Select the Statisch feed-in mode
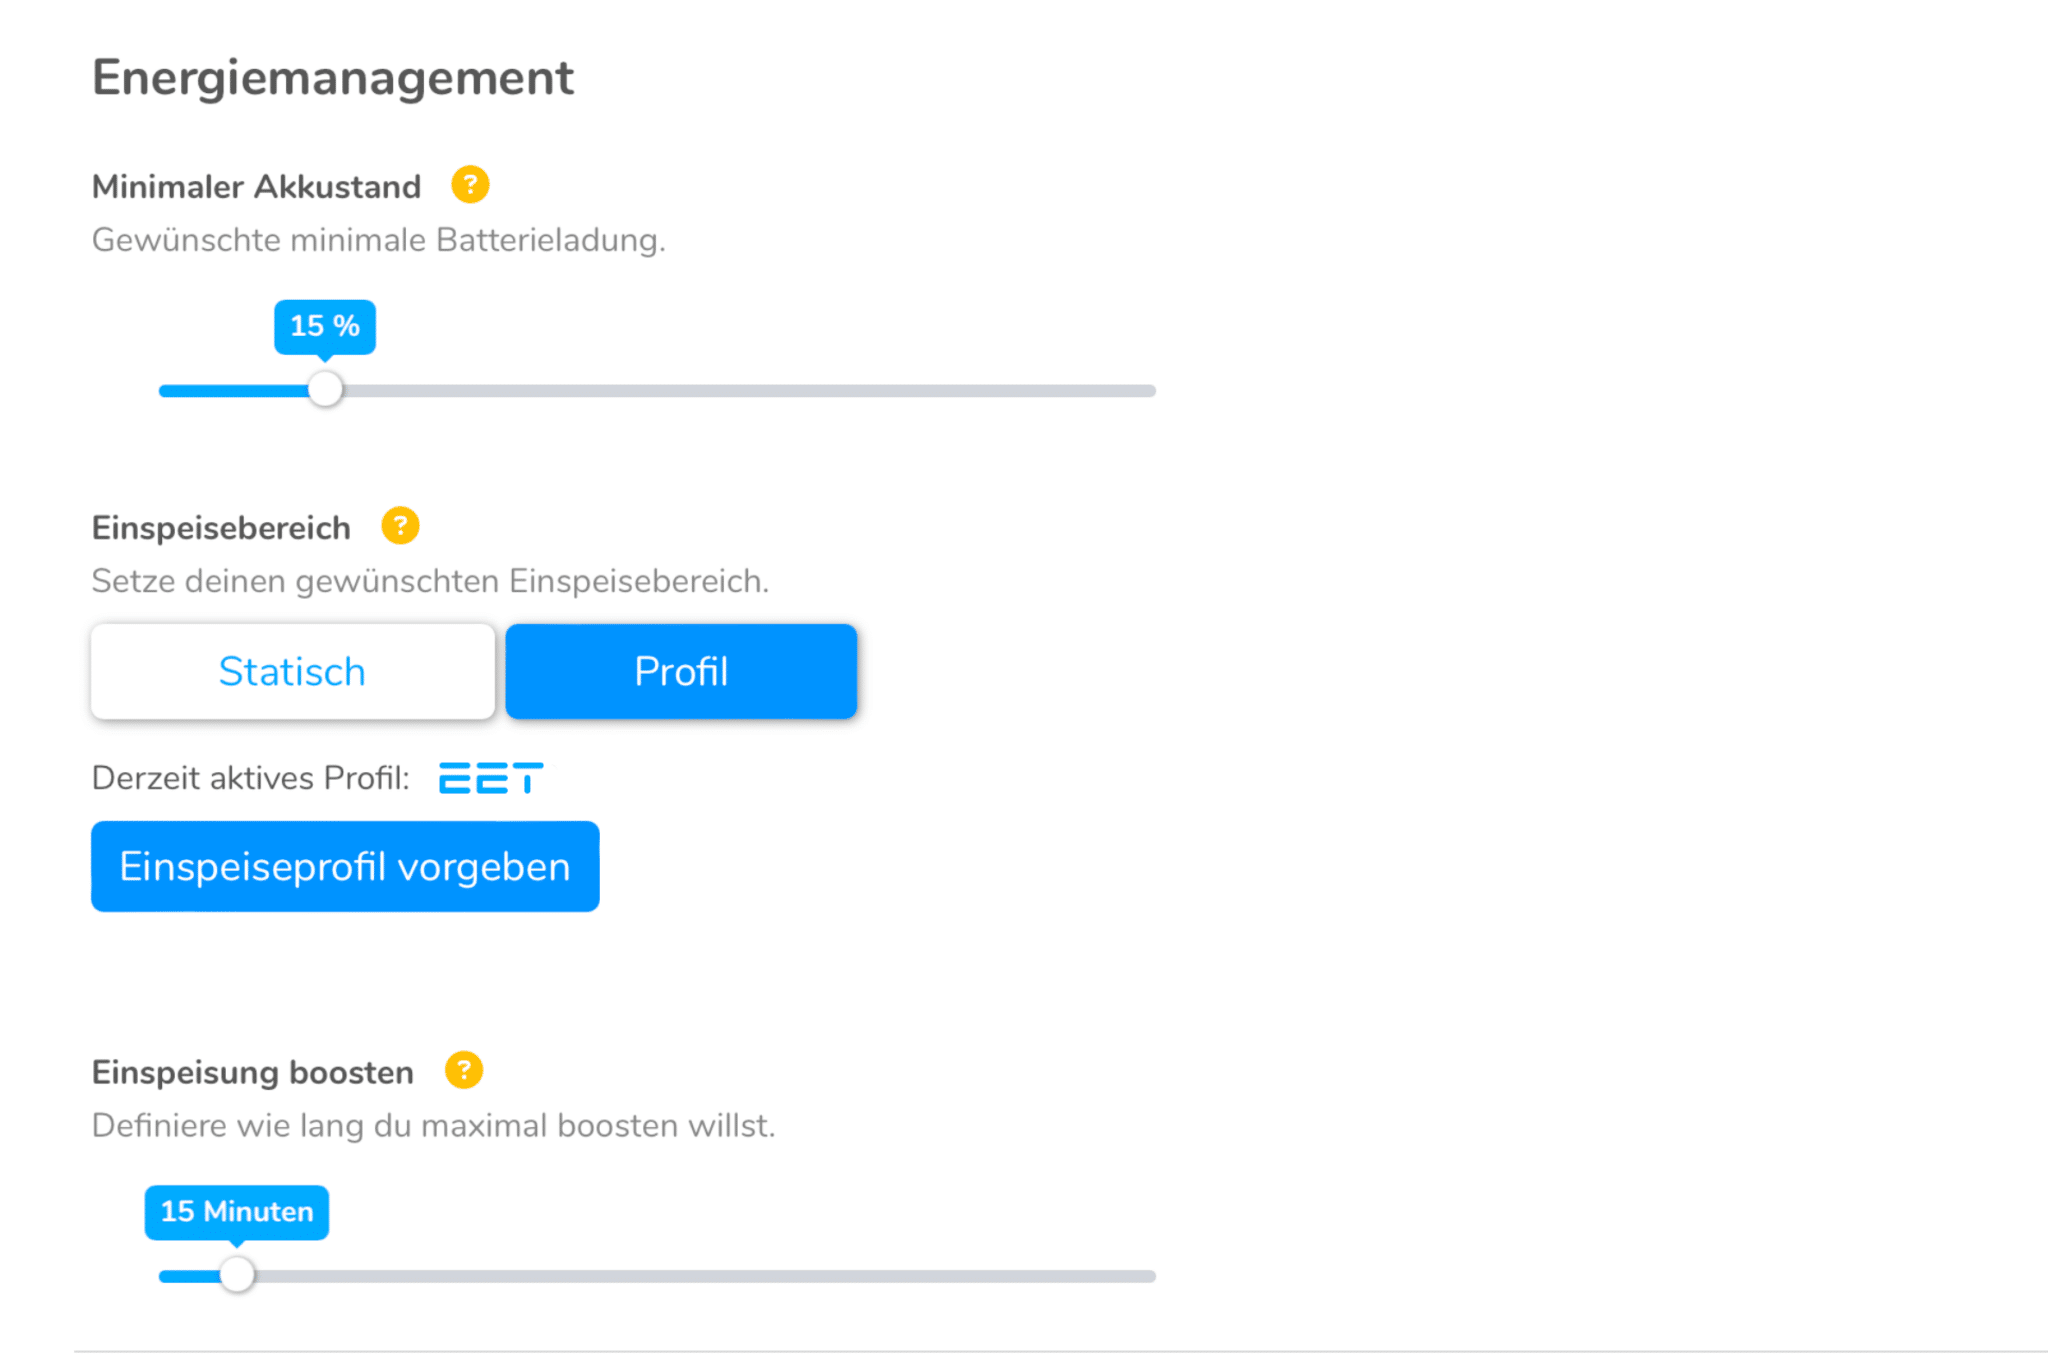 293,672
